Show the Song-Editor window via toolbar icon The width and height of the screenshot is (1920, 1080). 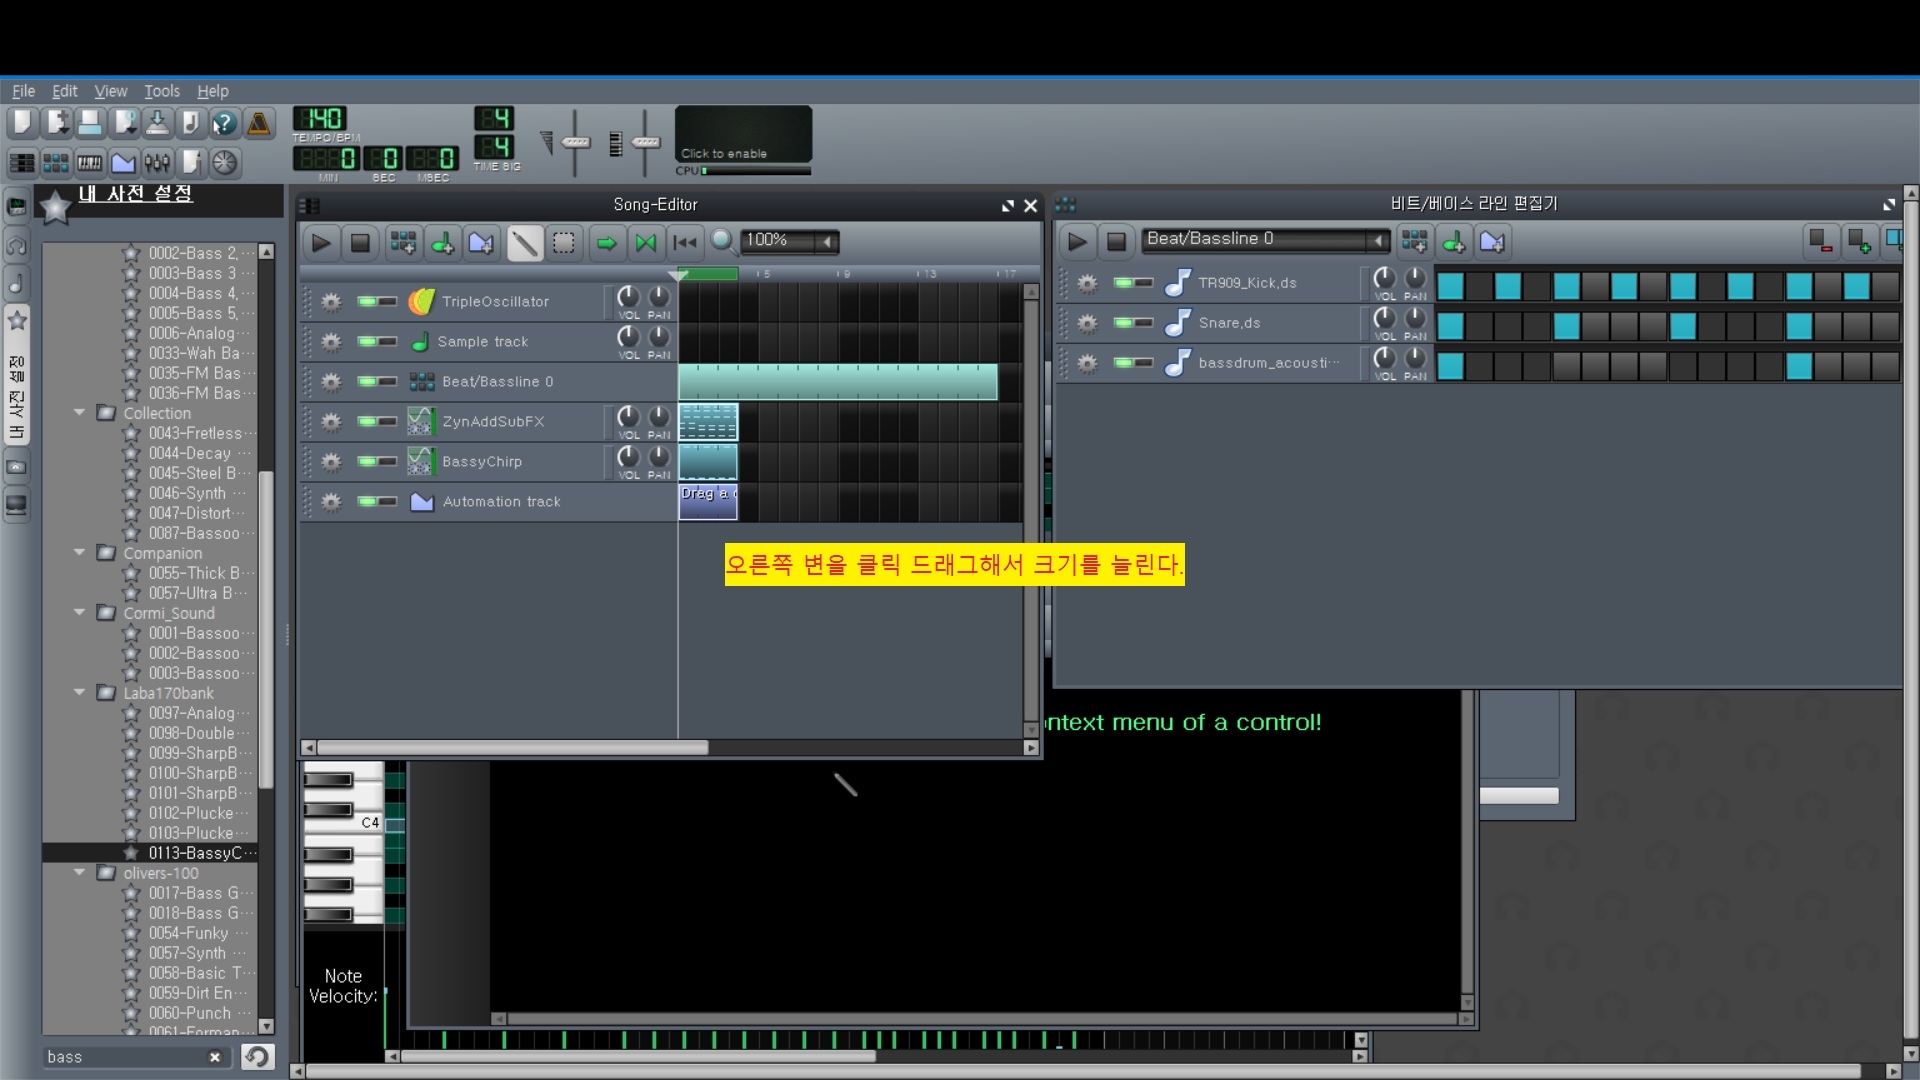point(22,162)
